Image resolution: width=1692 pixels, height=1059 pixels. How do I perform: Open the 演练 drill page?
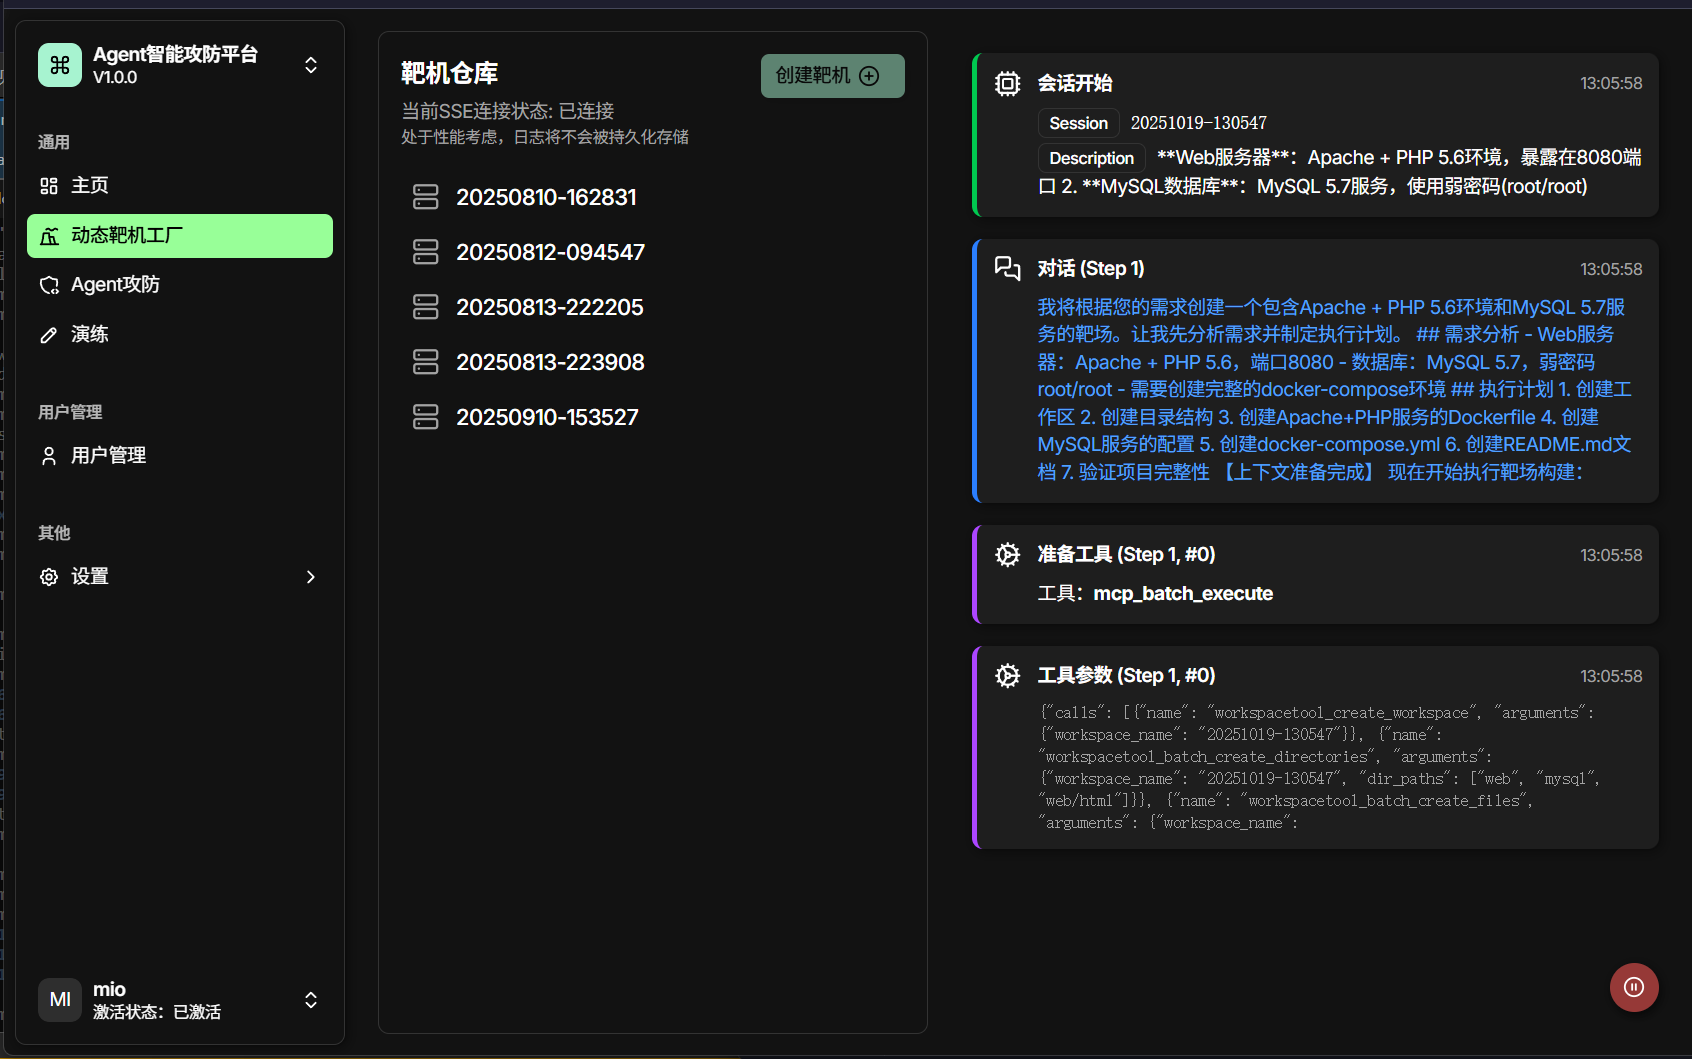coord(90,335)
